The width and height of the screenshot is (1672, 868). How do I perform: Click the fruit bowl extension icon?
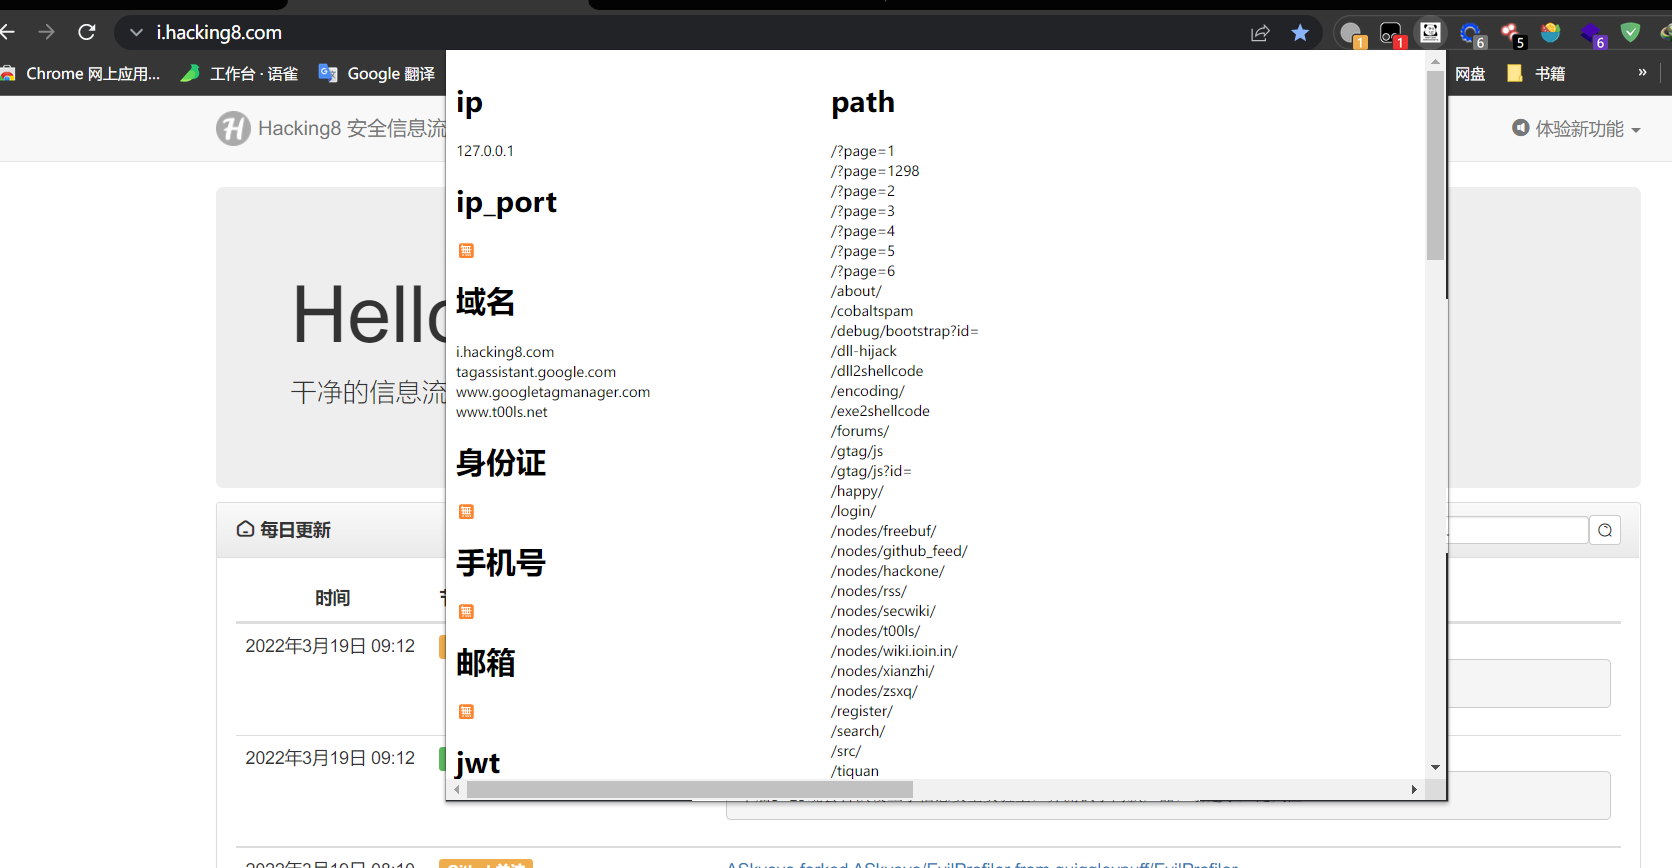[1551, 32]
